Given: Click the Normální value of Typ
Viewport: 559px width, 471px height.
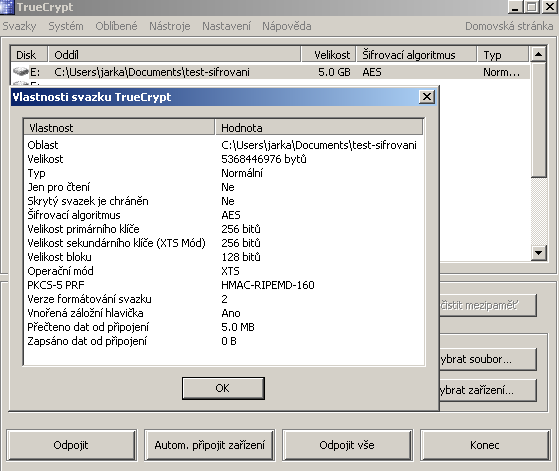Looking at the screenshot, I should [x=242, y=173].
